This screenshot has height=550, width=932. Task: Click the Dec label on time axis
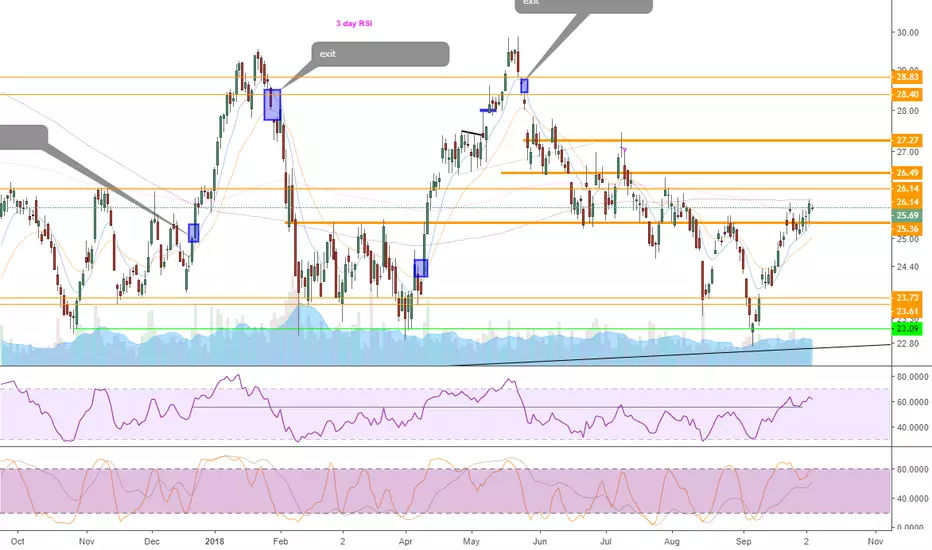click(x=152, y=542)
